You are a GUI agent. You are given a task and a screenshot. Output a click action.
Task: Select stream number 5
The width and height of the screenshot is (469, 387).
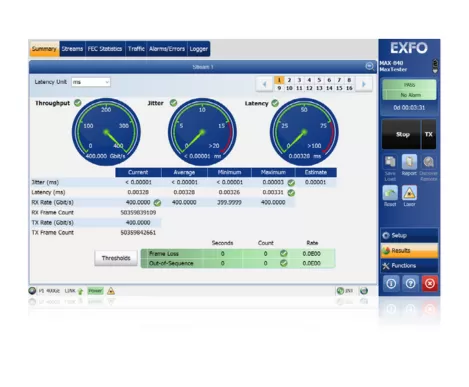(x=319, y=80)
